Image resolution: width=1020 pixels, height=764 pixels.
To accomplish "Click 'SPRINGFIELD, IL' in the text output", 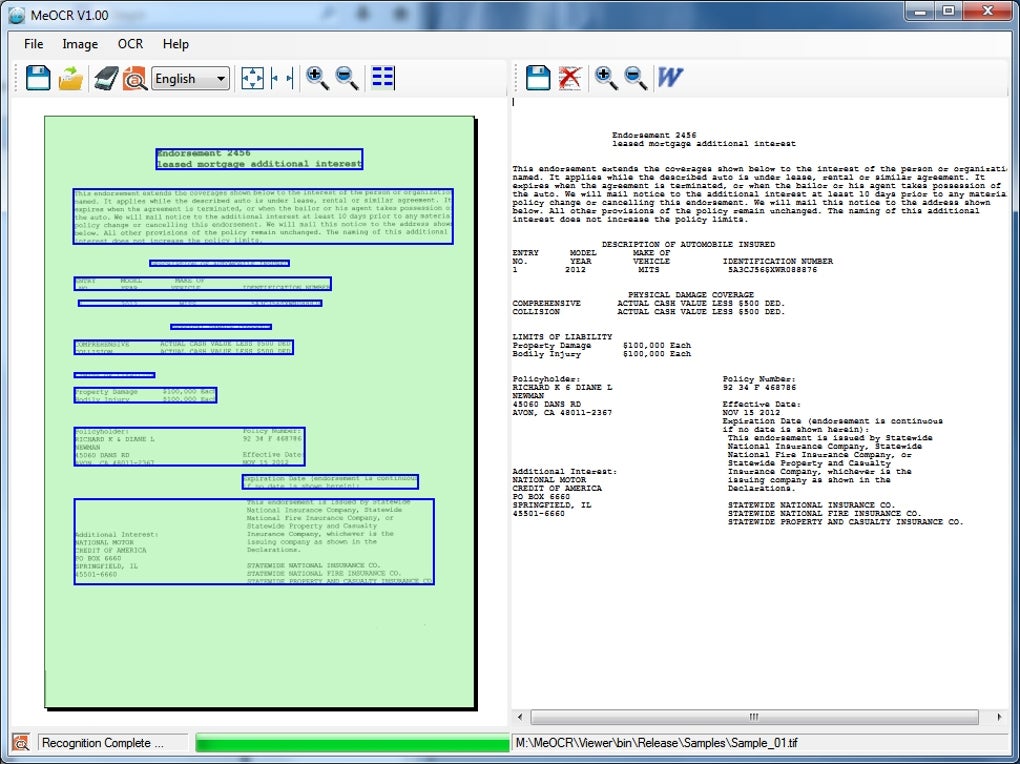I will (x=552, y=505).
